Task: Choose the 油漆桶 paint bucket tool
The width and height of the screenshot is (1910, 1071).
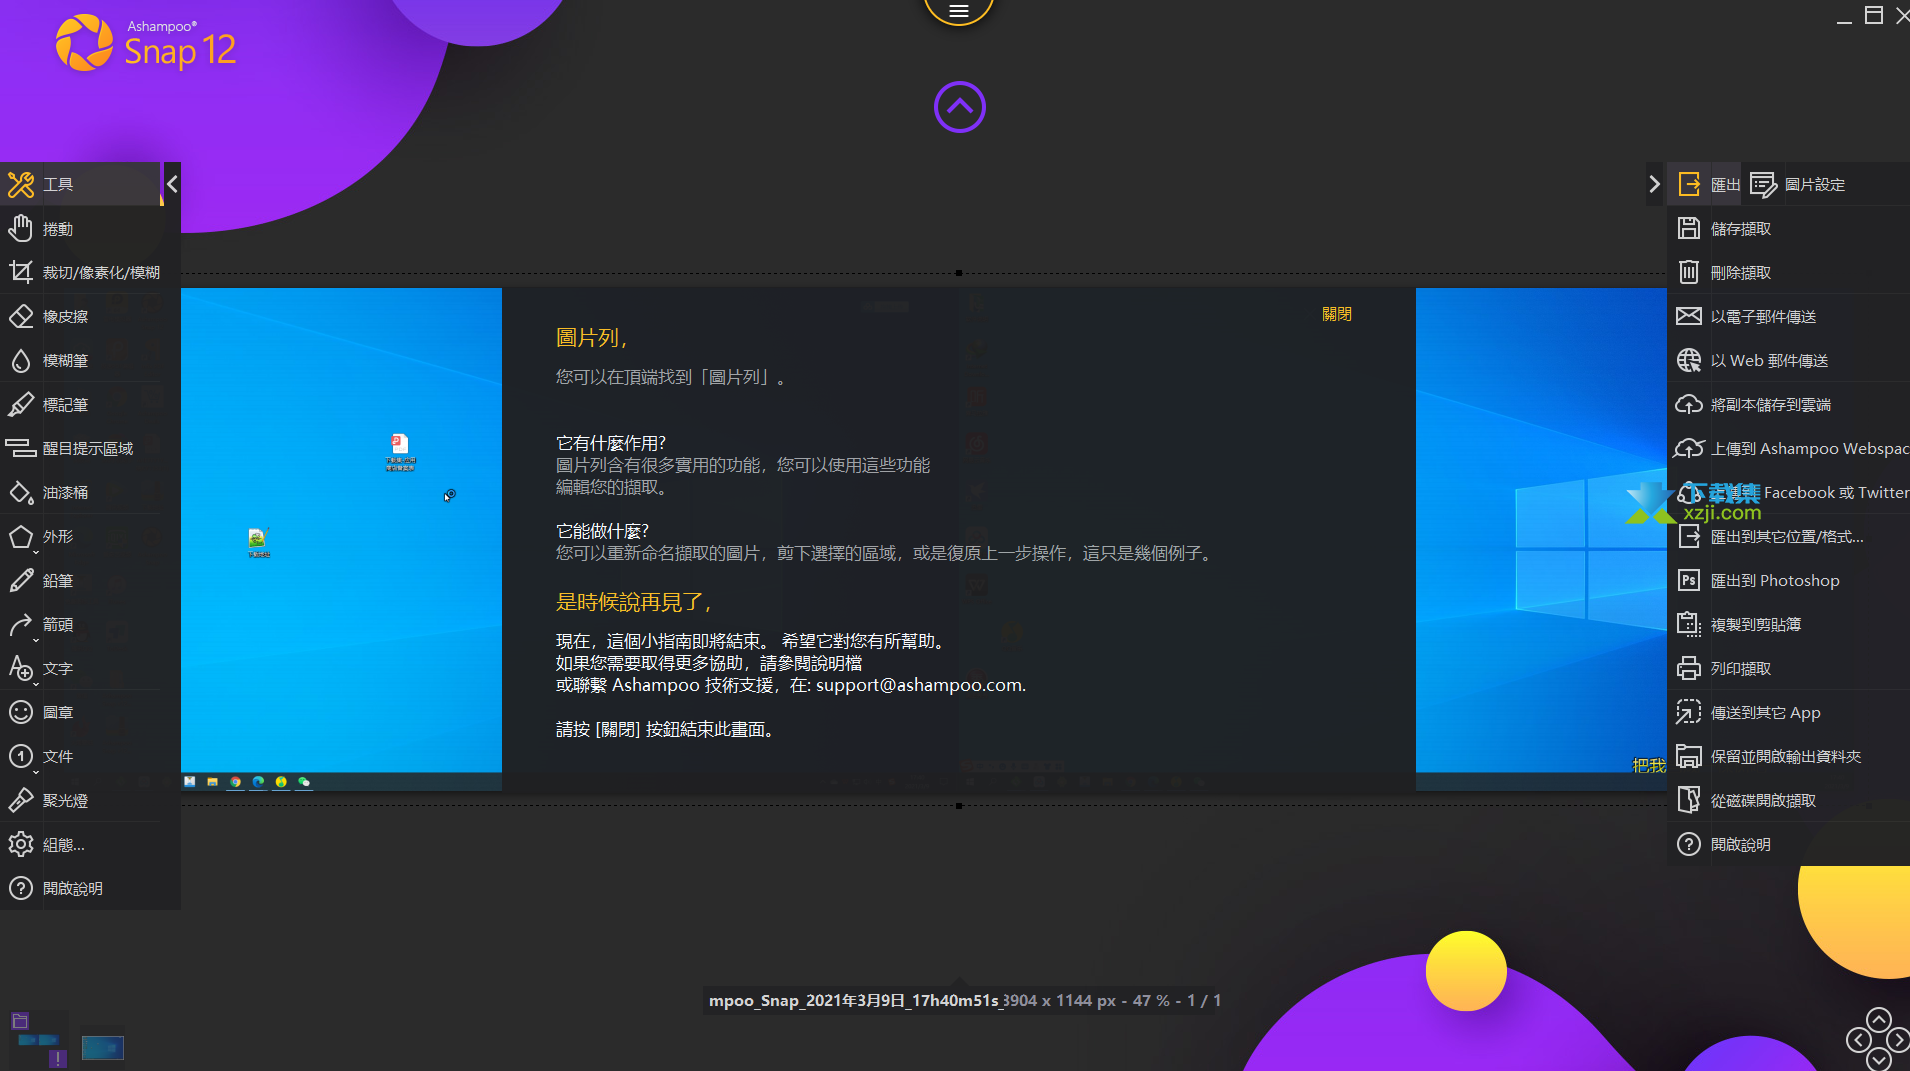Action: 80,492
